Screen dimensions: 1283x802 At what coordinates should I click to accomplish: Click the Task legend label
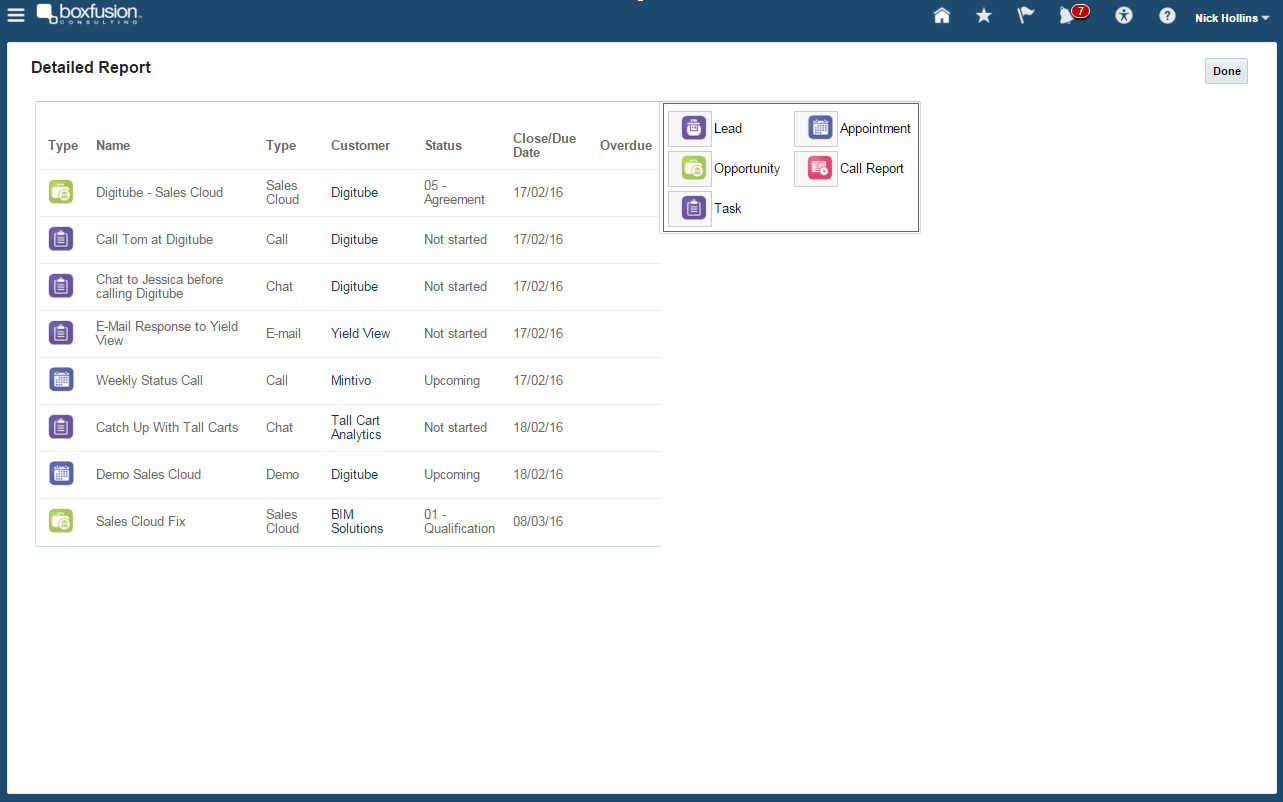point(728,208)
